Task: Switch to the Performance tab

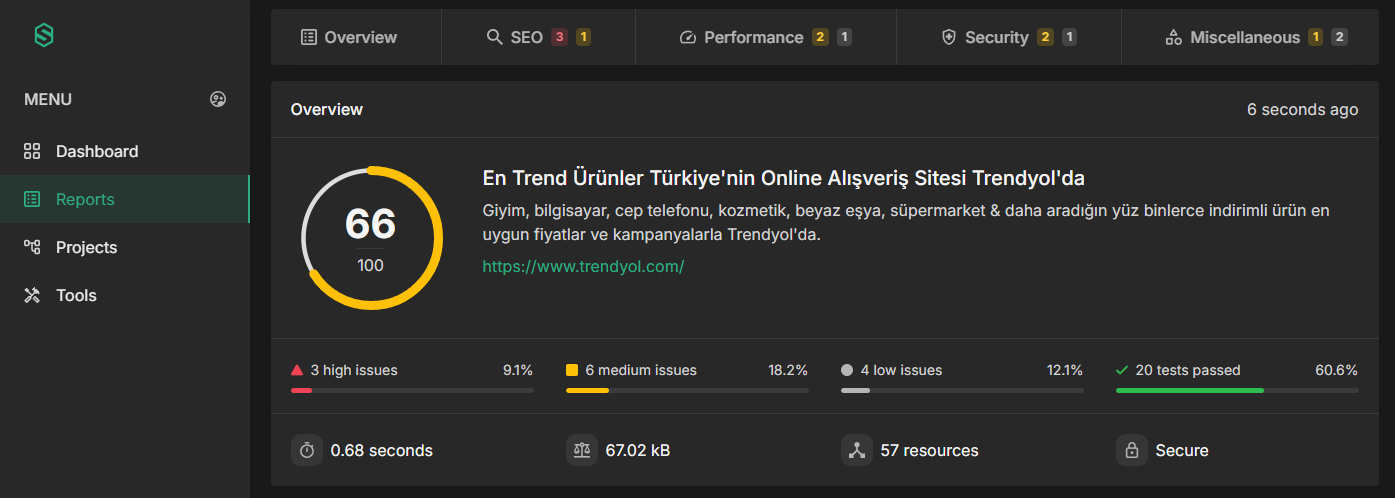Action: [x=766, y=37]
